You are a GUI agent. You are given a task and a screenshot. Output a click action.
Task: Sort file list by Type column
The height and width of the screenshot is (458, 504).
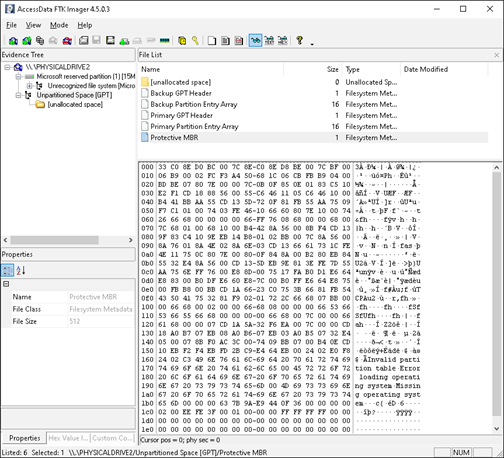[371, 69]
